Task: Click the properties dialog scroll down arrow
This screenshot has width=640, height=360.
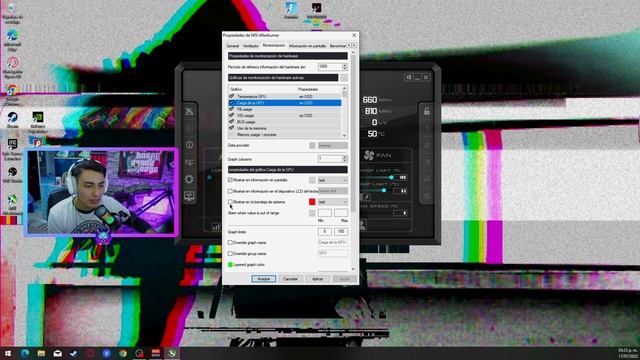Action: [x=353, y=269]
